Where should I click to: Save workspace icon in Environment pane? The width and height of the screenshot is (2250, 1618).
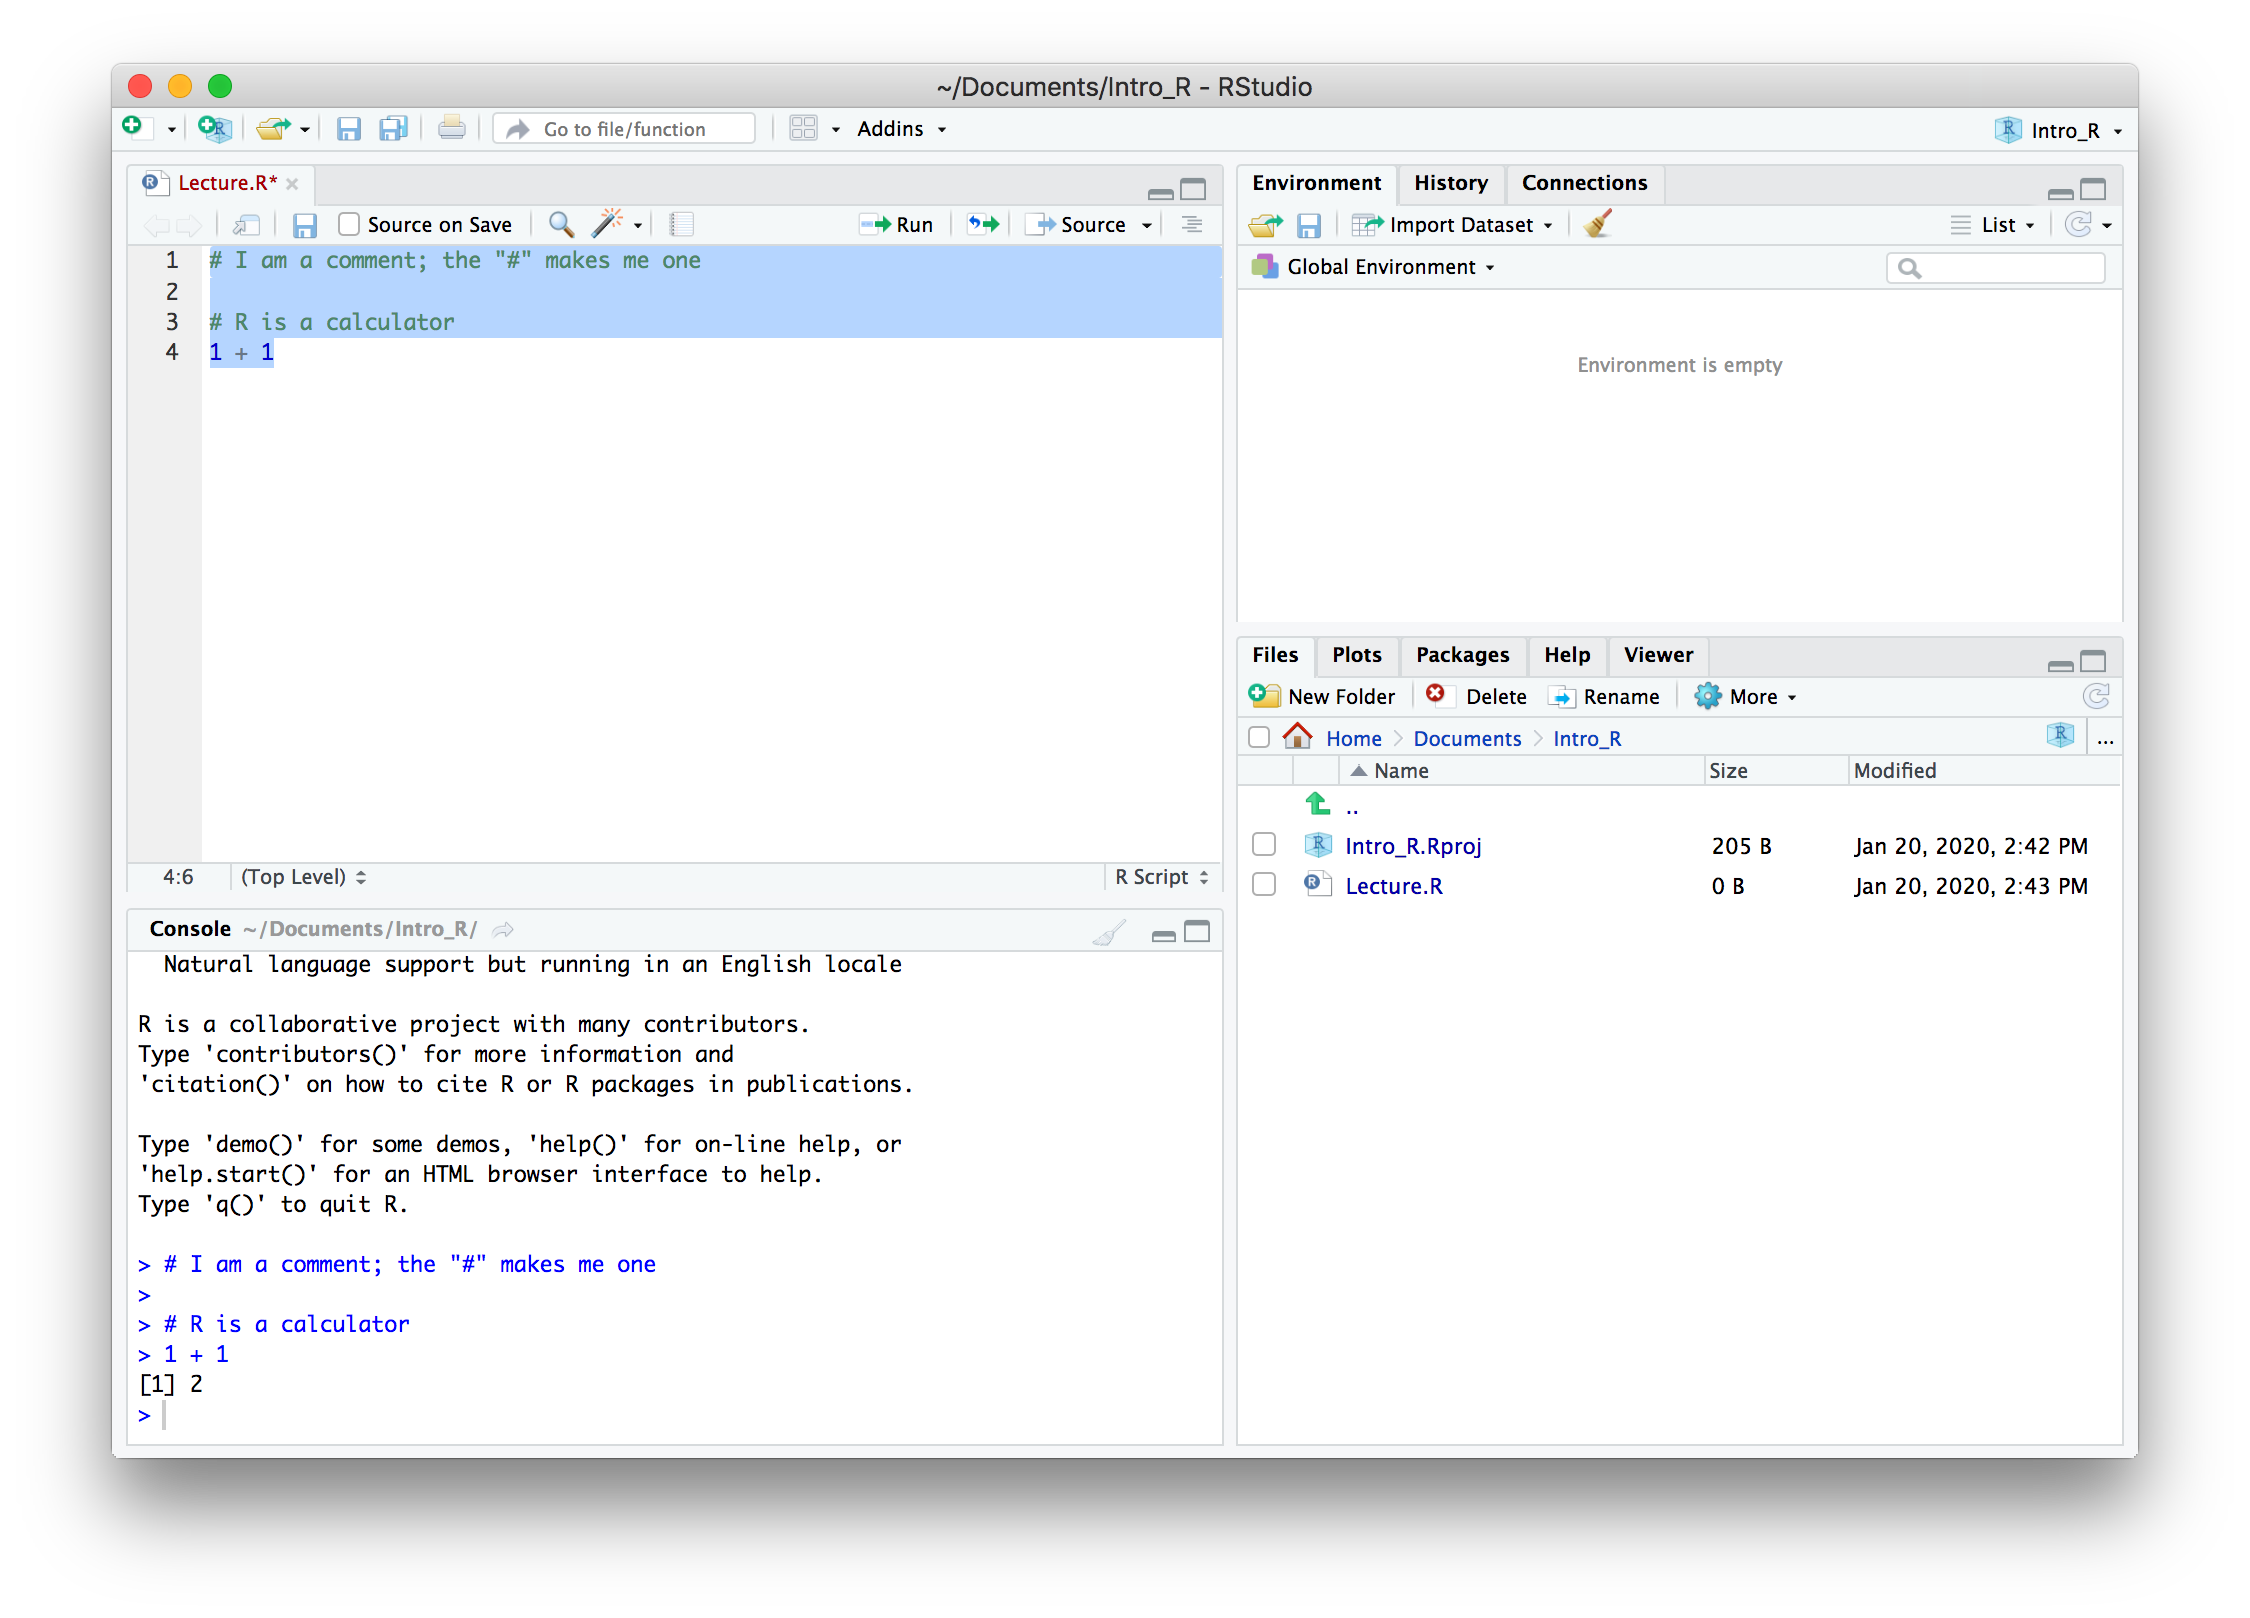coord(1309,225)
